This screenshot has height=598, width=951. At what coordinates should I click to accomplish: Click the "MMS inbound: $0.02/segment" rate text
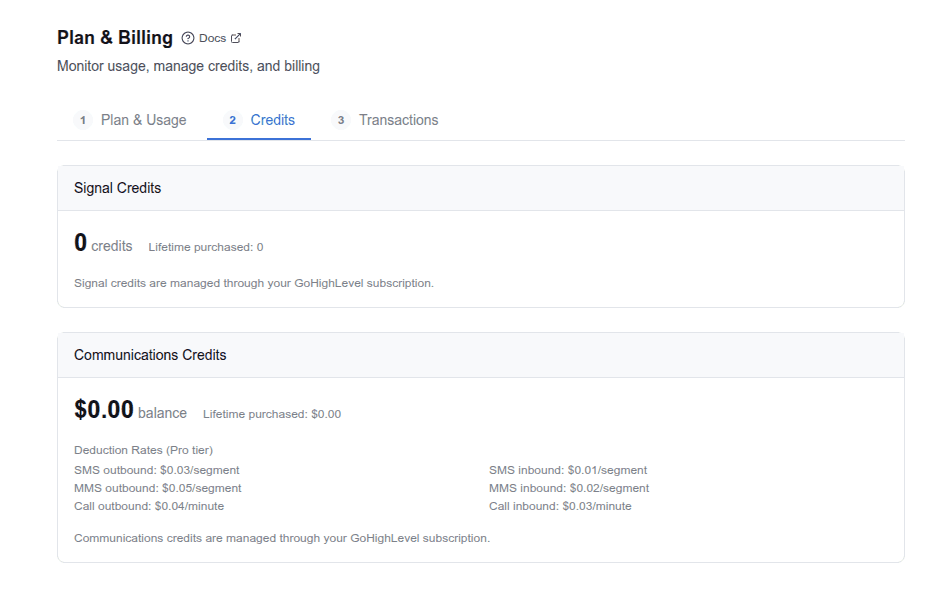[569, 487]
